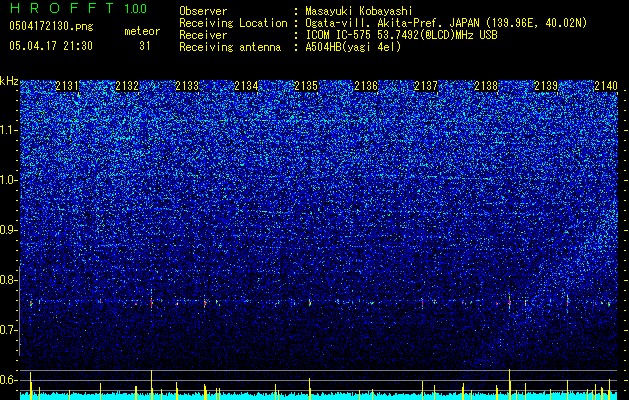Screen dimensions: 629x400
Task: Click the time marker 2131
Action: click(x=67, y=85)
